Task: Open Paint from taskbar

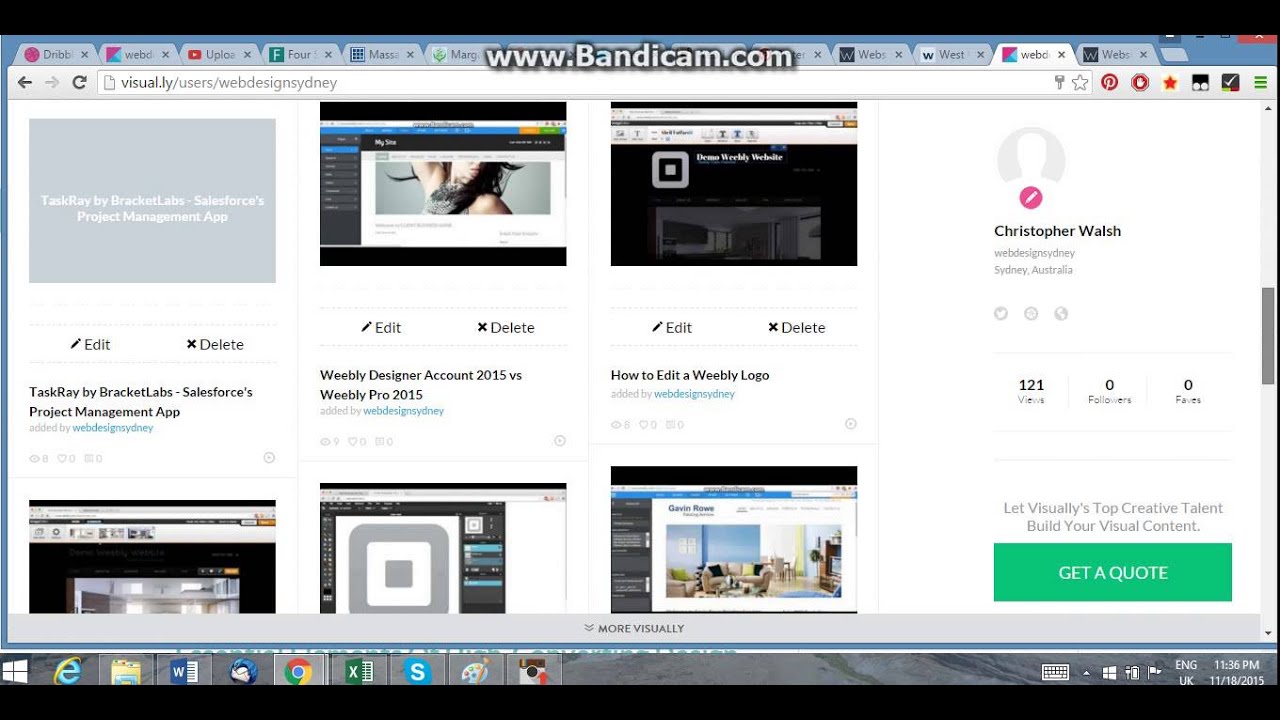Action: (x=474, y=672)
